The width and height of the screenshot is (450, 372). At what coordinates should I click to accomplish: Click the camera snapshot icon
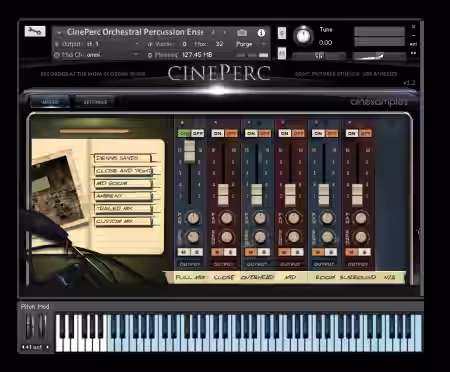coord(242,33)
